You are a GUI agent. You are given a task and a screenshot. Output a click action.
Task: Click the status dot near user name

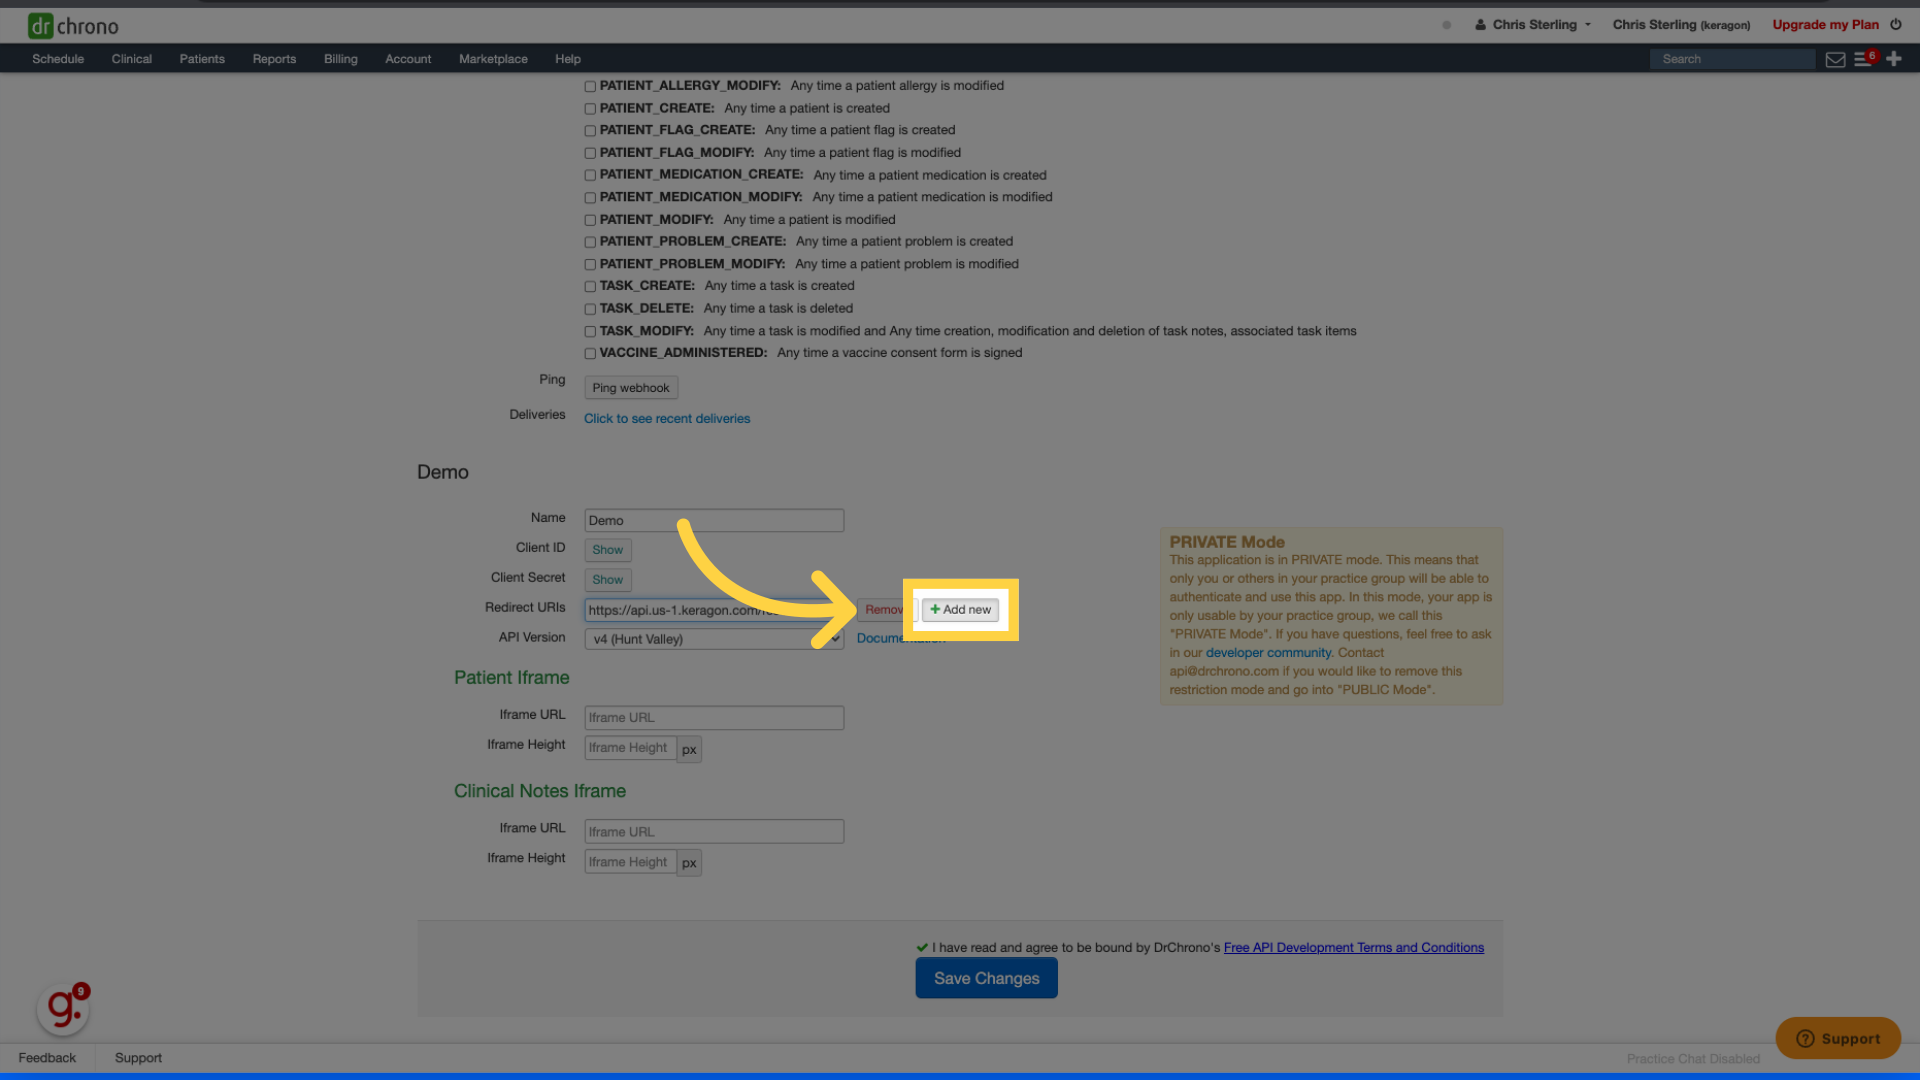tap(1446, 25)
